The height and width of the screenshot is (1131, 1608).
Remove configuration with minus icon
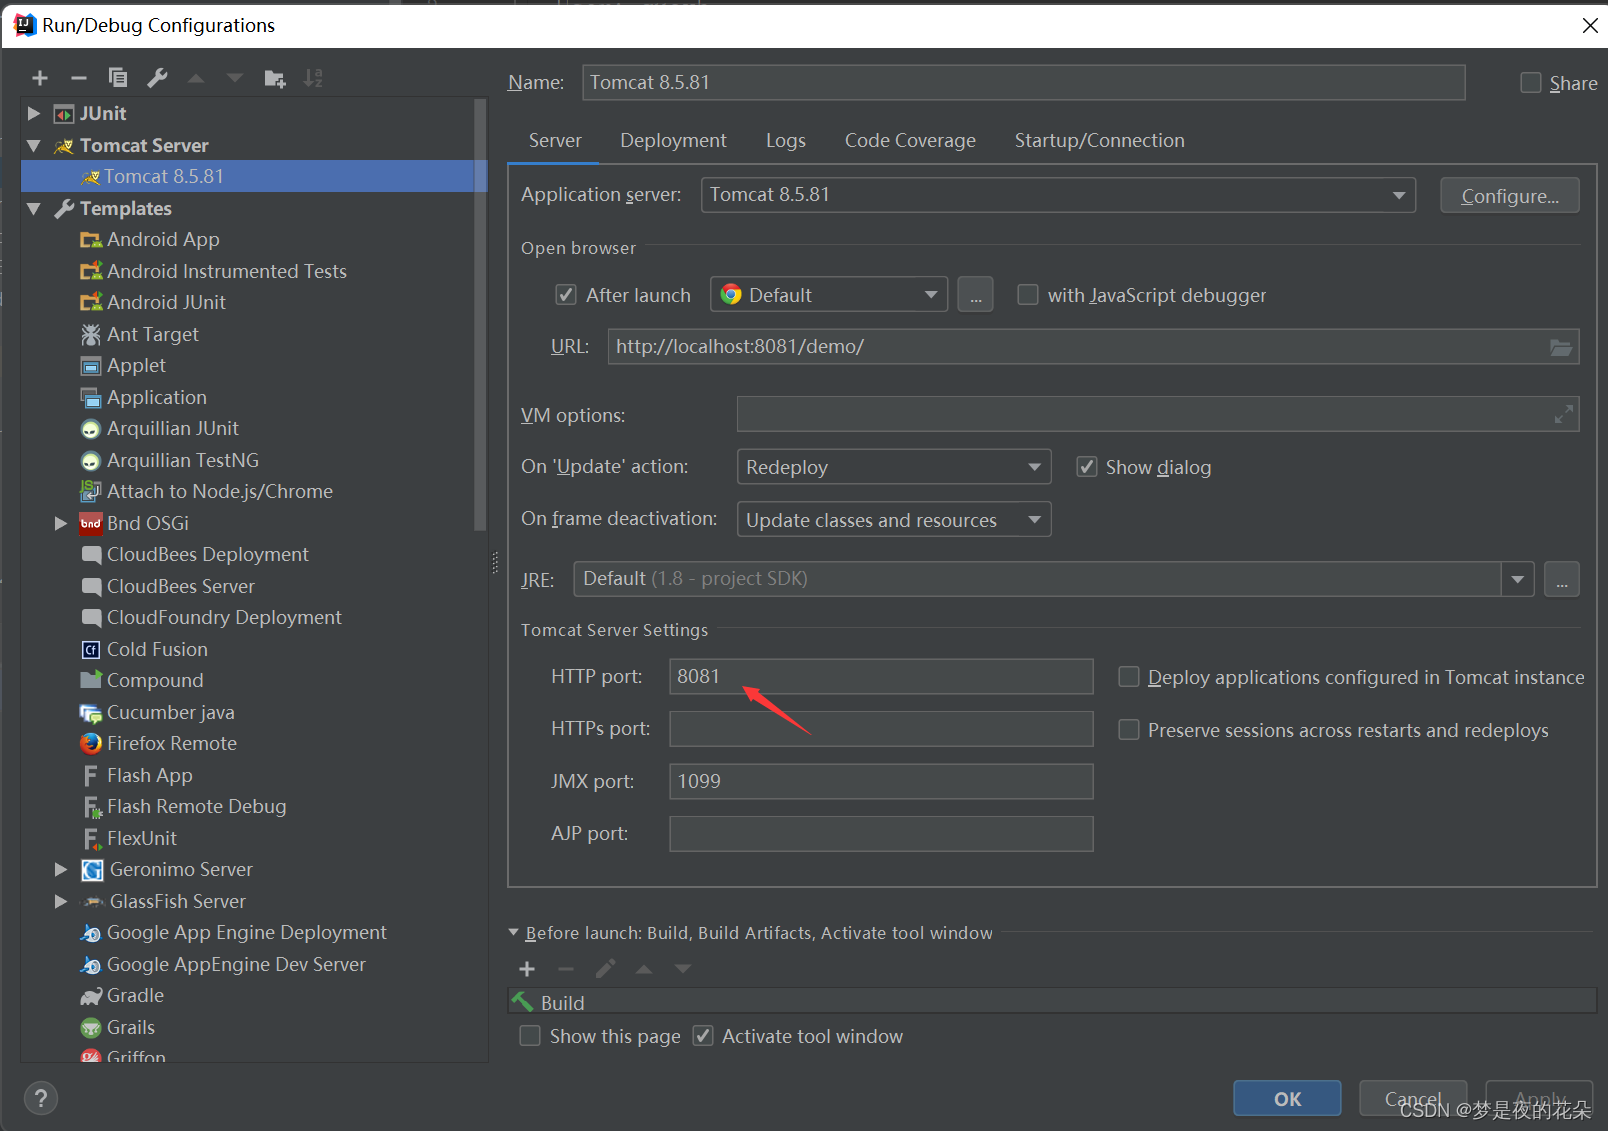point(79,78)
